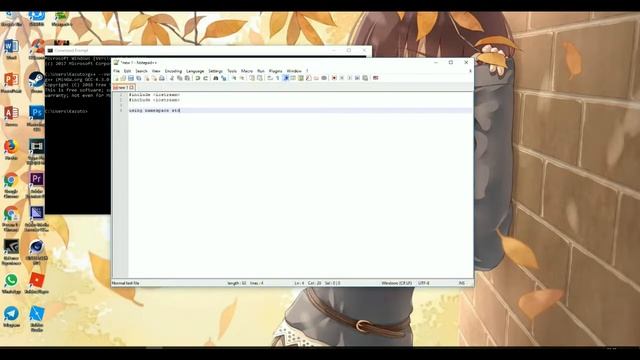Click the Save All toolbar icon
The image size is (640, 360).
point(139,78)
